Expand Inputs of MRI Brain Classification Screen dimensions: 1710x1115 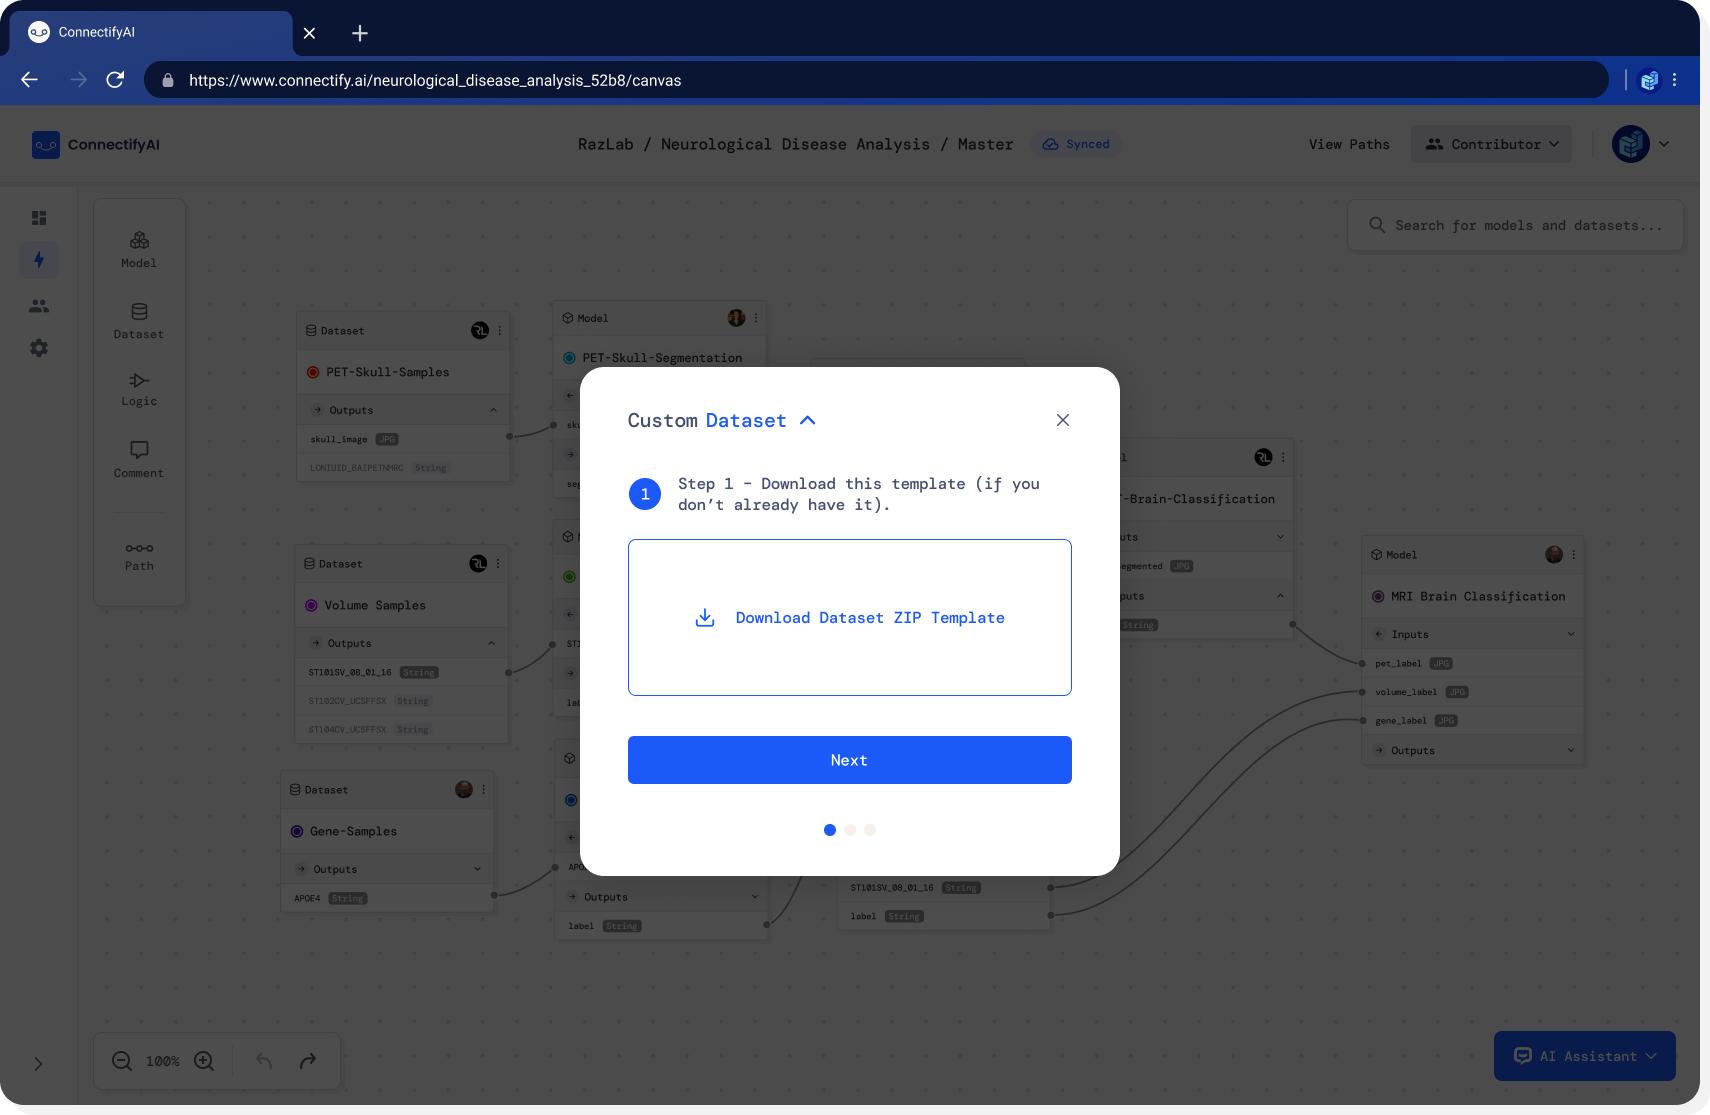point(1571,634)
